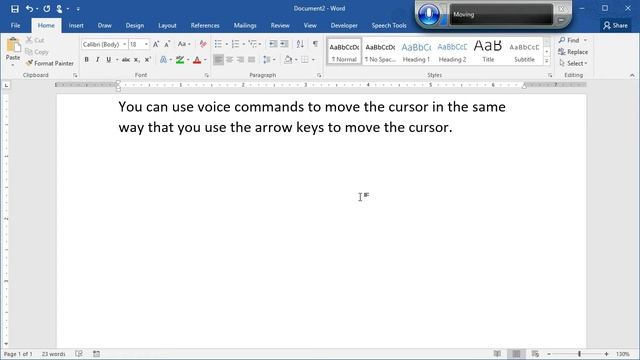
Task: Open the File tab
Action: (x=16, y=25)
